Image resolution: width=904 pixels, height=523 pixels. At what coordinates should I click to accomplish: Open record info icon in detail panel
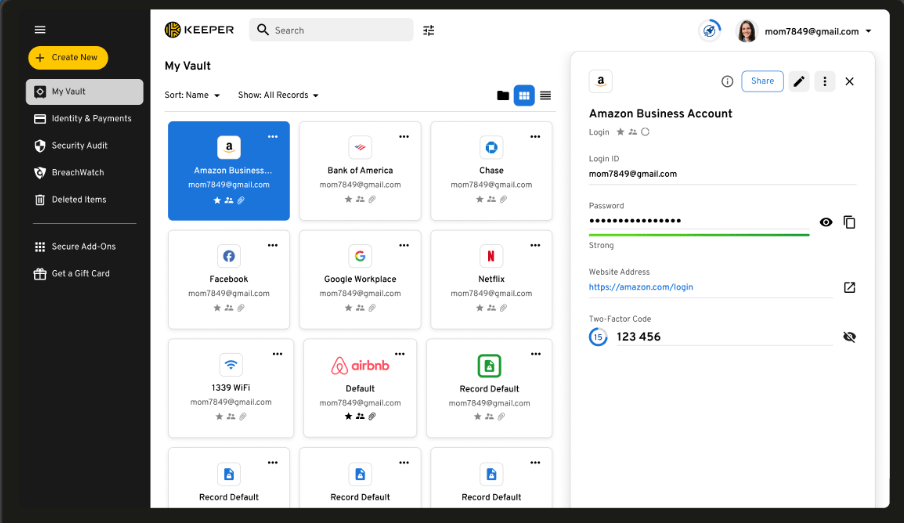pyautogui.click(x=727, y=81)
